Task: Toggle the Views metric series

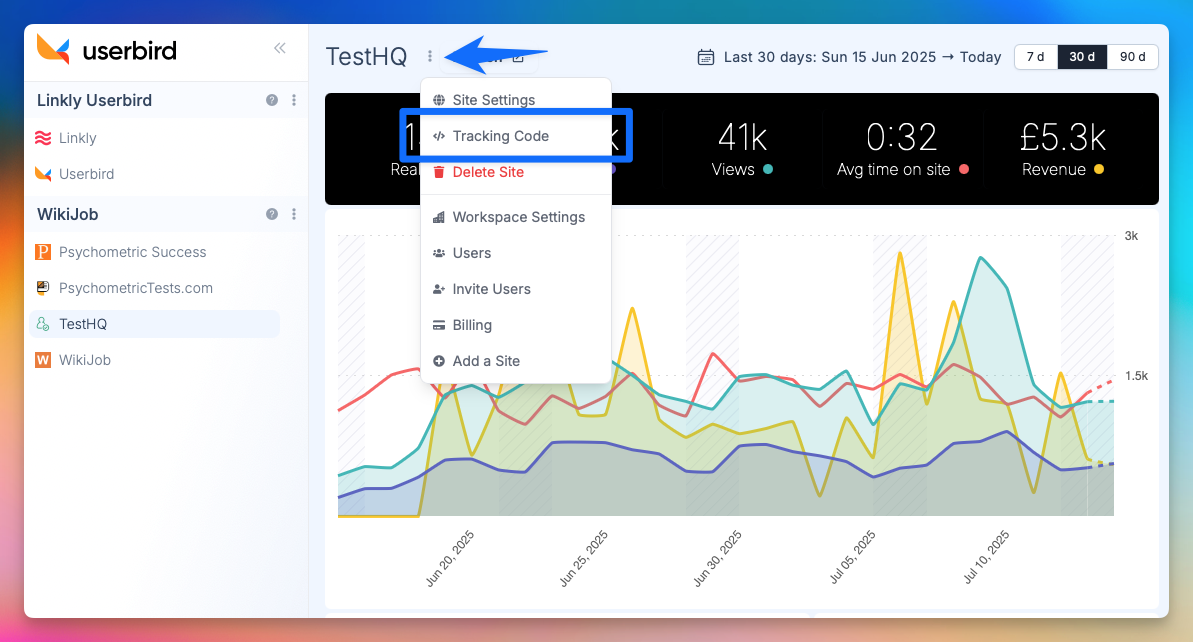Action: point(743,149)
